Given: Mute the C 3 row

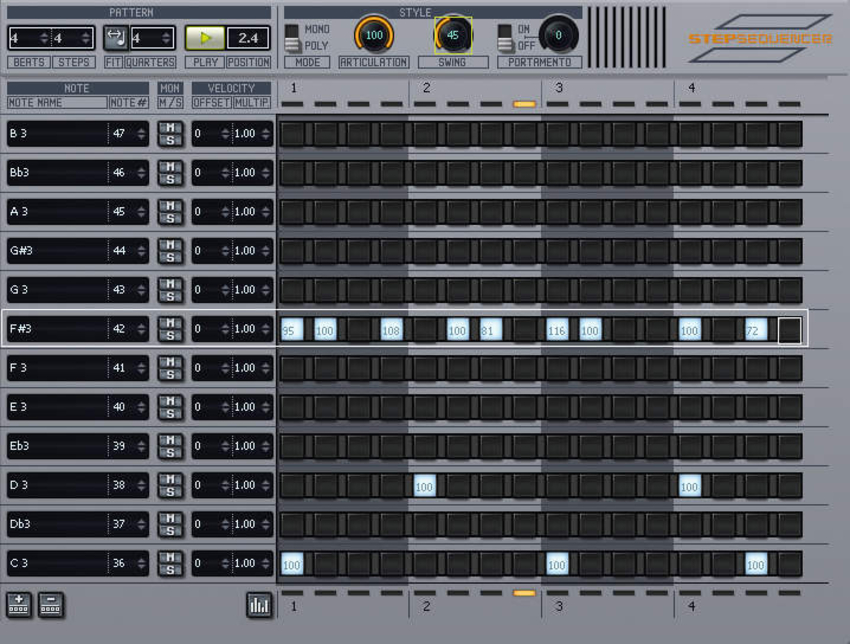Looking at the screenshot, I should pyautogui.click(x=170, y=557).
